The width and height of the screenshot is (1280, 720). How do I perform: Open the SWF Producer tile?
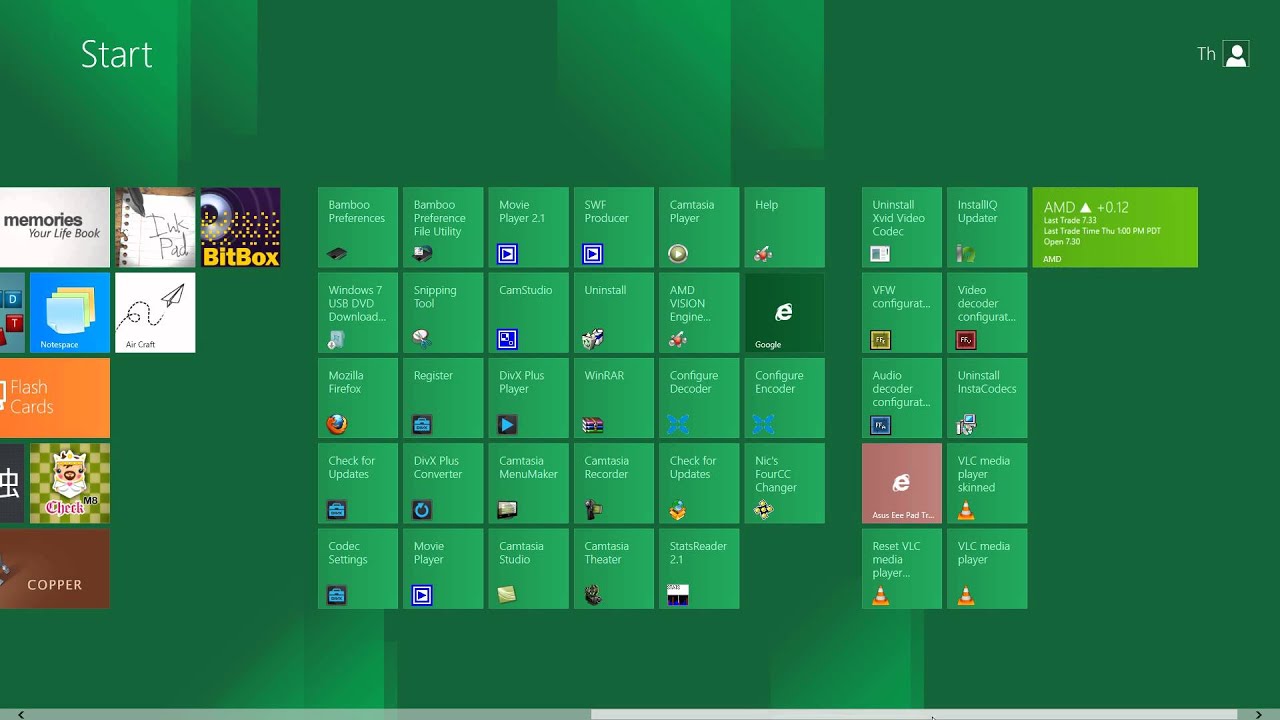(613, 227)
